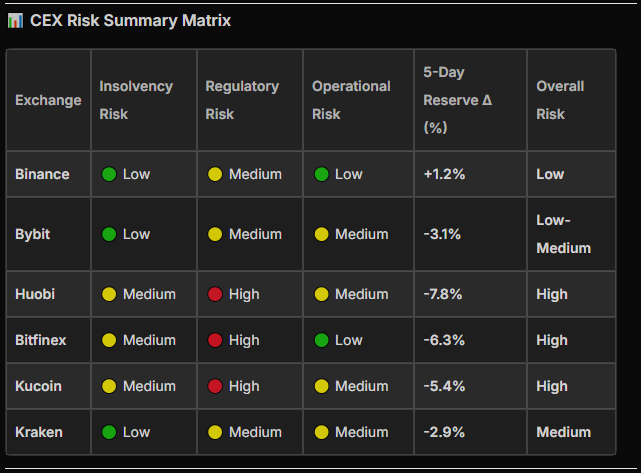Viewport: 641px width, 473px height.
Task: Click Kraken's overall risk value Medium
Action: 564,432
